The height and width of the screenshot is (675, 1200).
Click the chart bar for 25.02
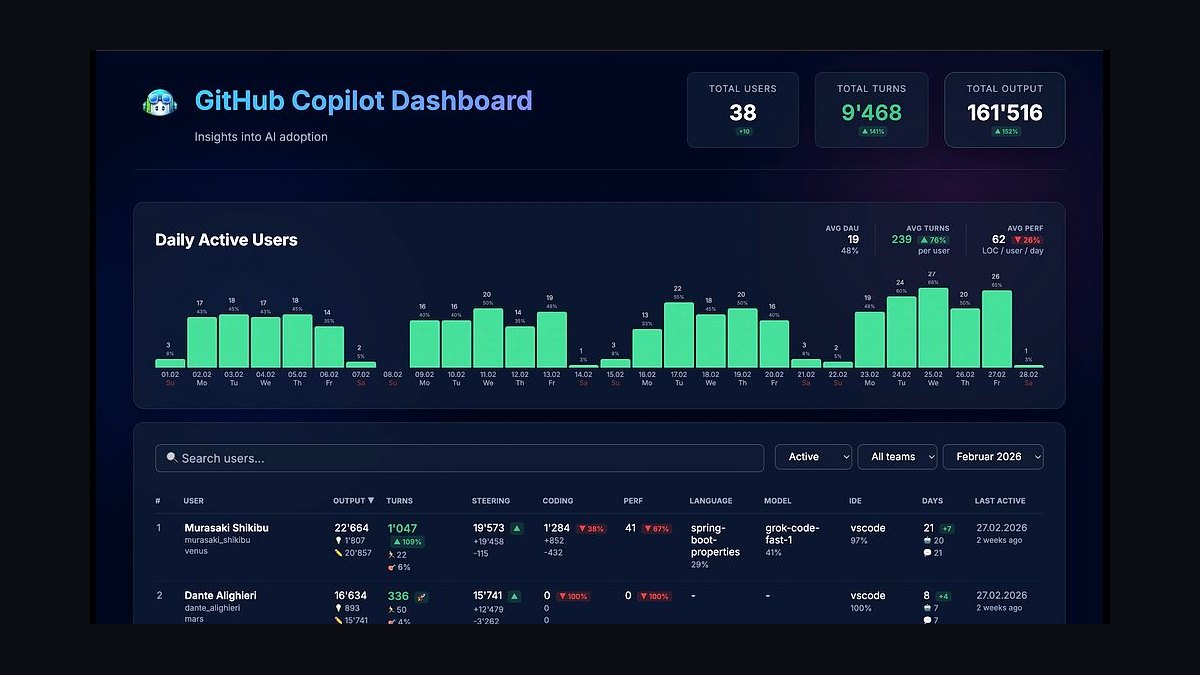pyautogui.click(x=933, y=328)
